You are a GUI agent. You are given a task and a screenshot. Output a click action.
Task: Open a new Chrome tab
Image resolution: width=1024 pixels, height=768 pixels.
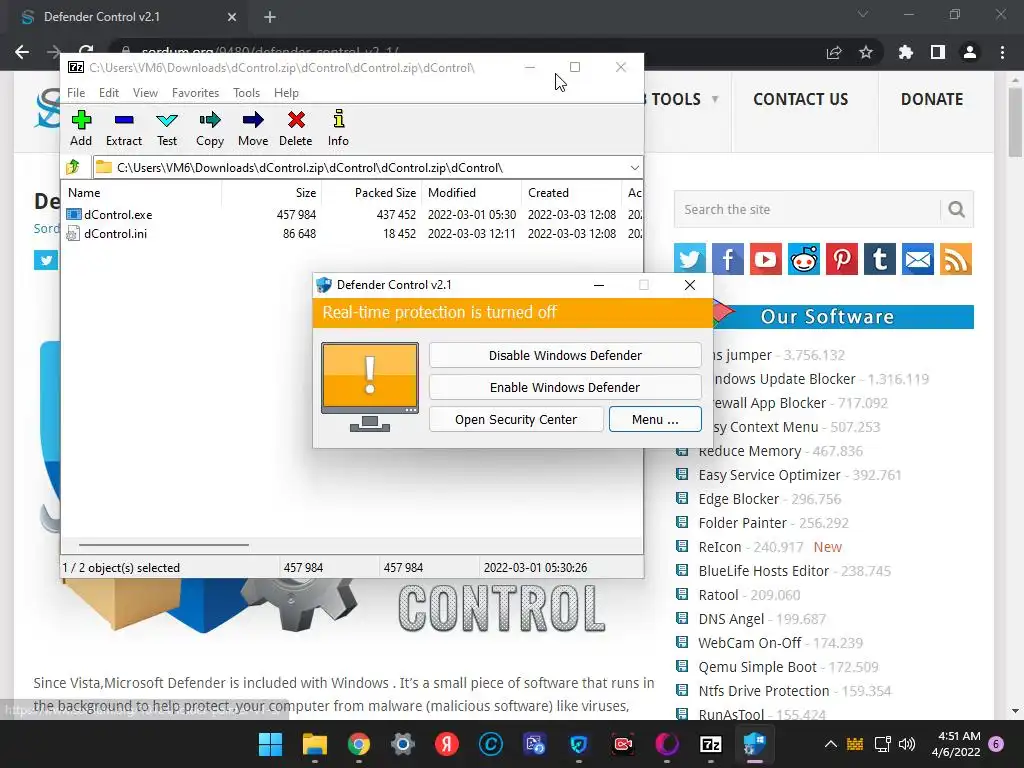click(x=270, y=17)
